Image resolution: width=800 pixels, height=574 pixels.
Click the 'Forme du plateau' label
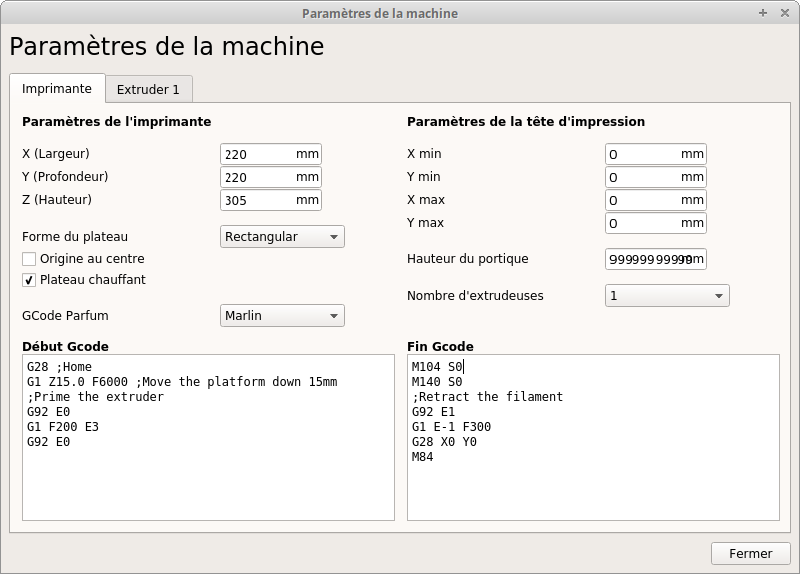(x=75, y=237)
